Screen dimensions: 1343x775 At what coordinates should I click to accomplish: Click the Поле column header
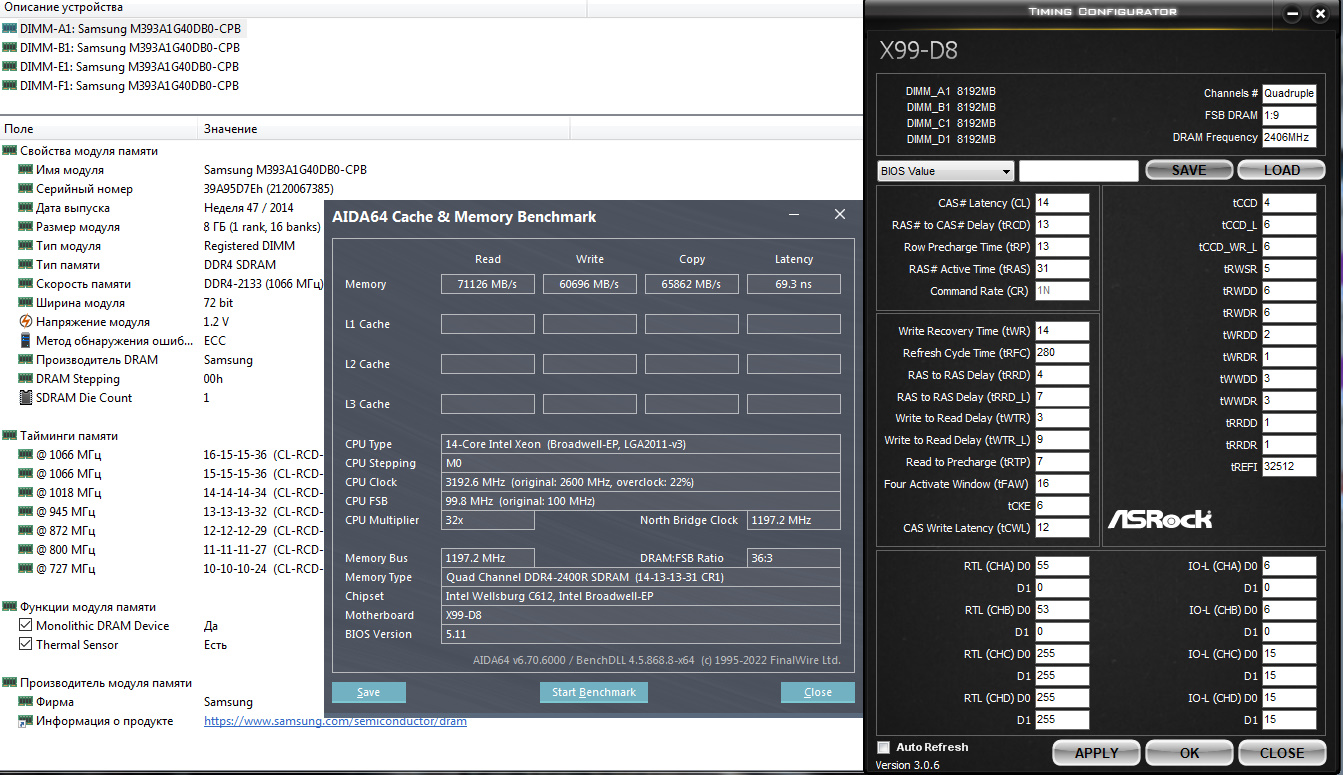click(100, 129)
